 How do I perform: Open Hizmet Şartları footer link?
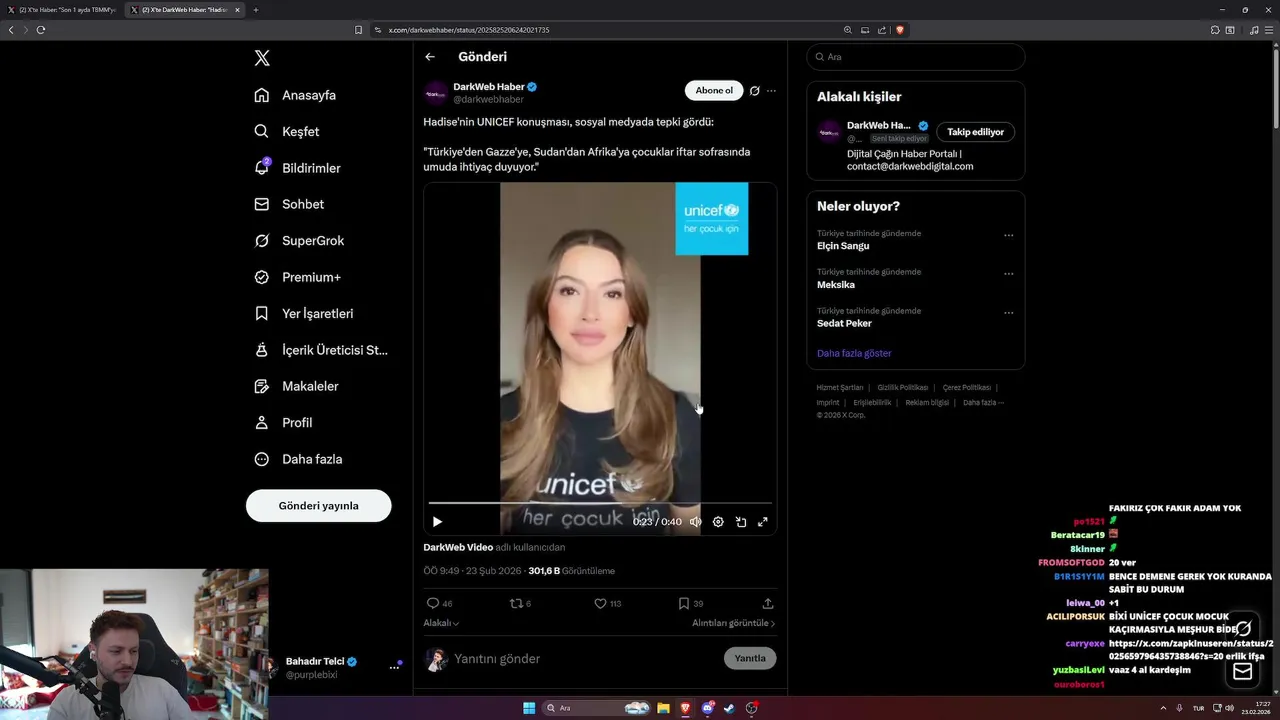(839, 387)
